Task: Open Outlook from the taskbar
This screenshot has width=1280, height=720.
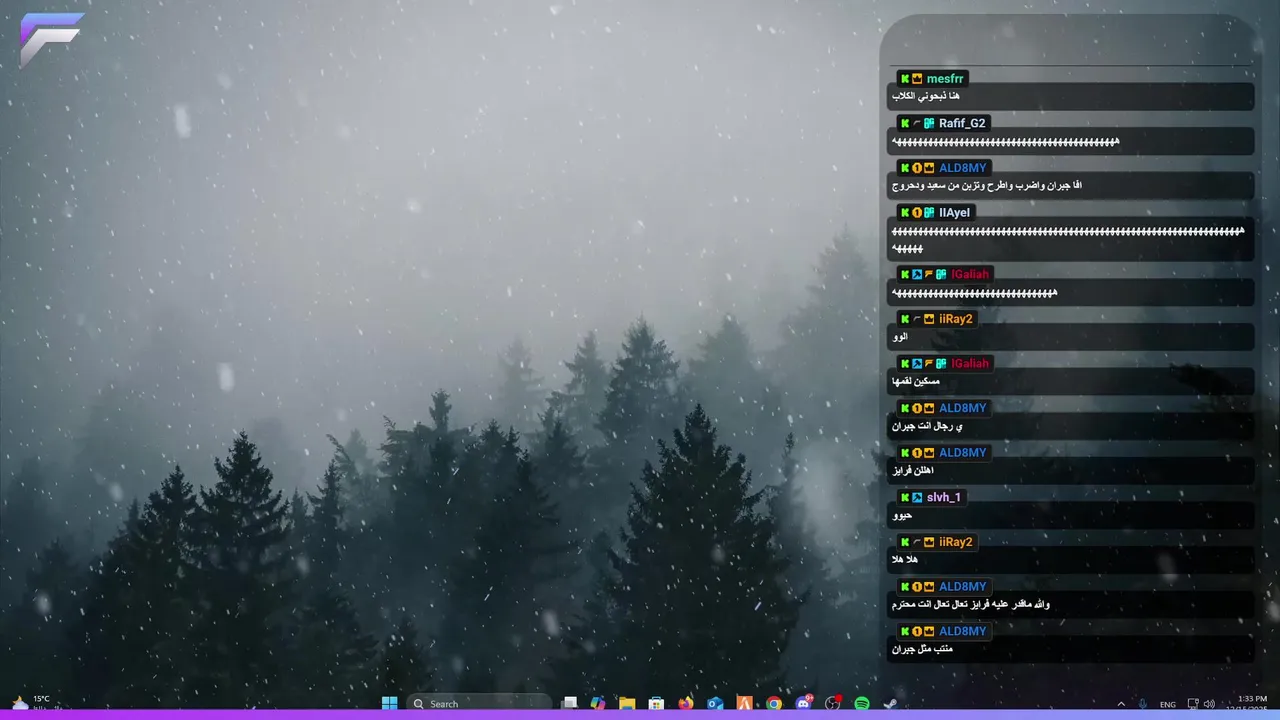Action: [715, 703]
